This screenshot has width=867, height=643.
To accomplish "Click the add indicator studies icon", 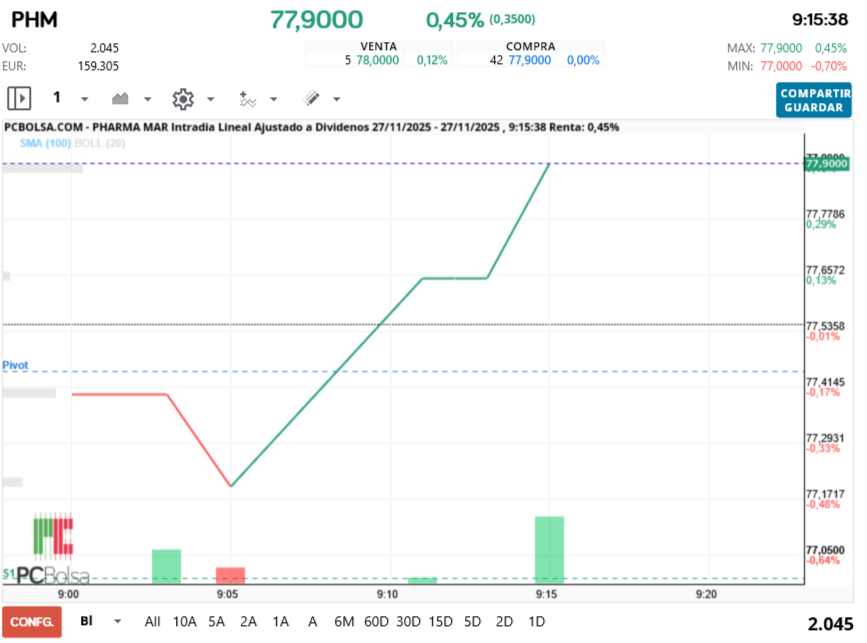I will [x=247, y=98].
